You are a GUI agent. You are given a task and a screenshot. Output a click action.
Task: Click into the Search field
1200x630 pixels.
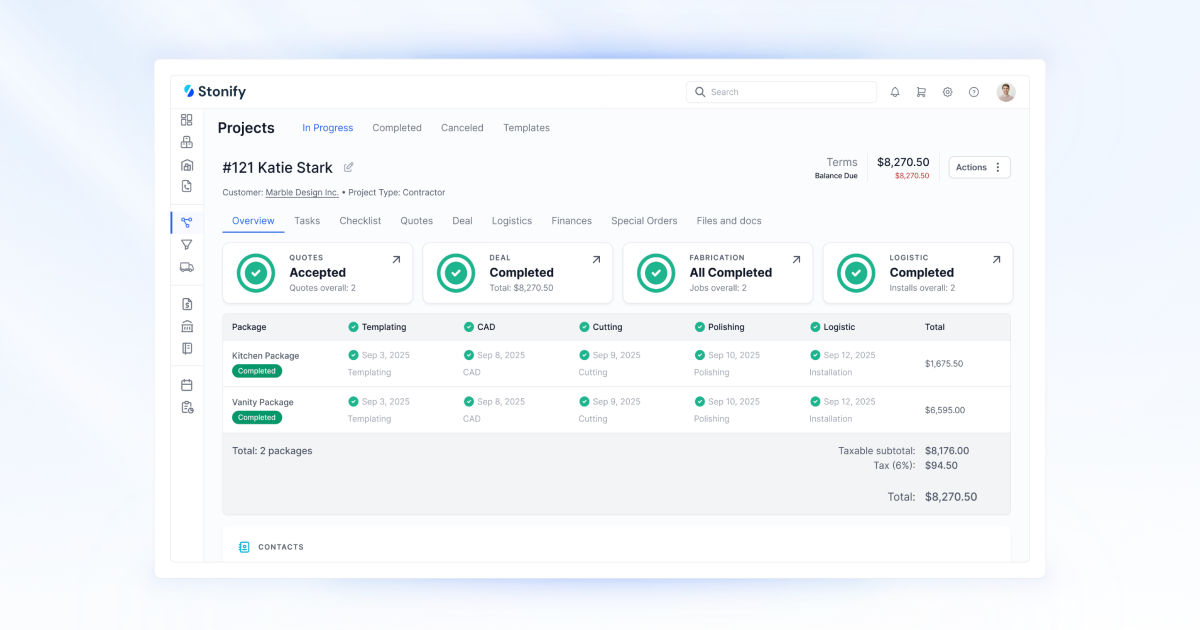click(781, 92)
